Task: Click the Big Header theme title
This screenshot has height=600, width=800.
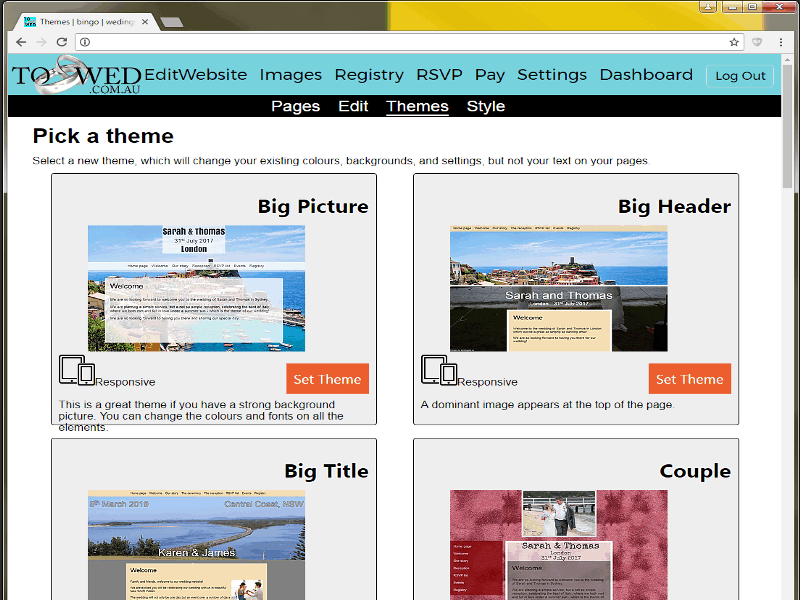Action: pos(674,207)
